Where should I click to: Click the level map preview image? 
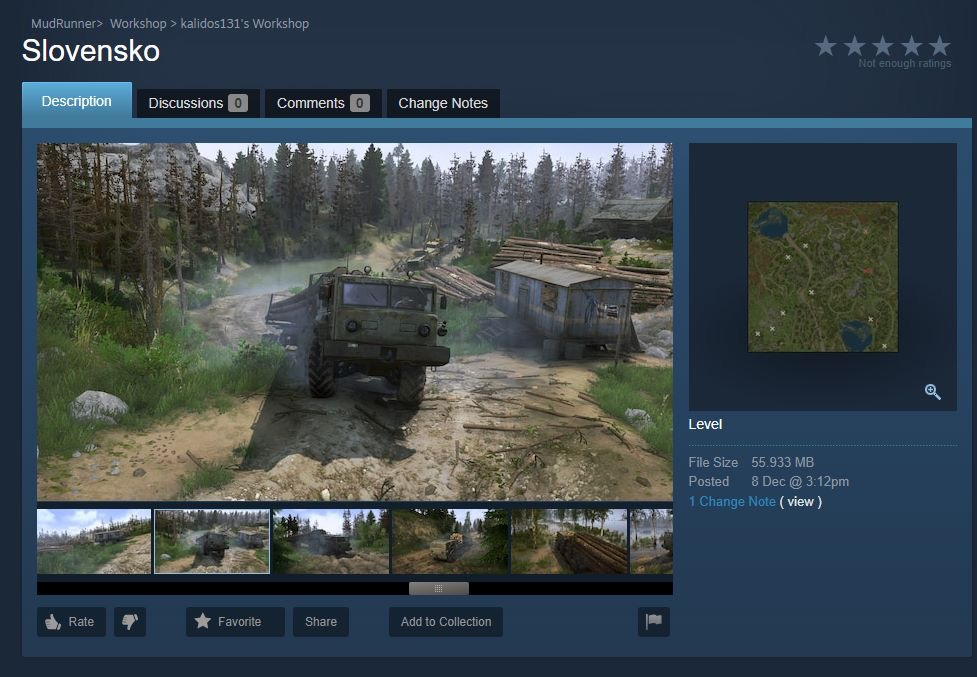pos(822,277)
